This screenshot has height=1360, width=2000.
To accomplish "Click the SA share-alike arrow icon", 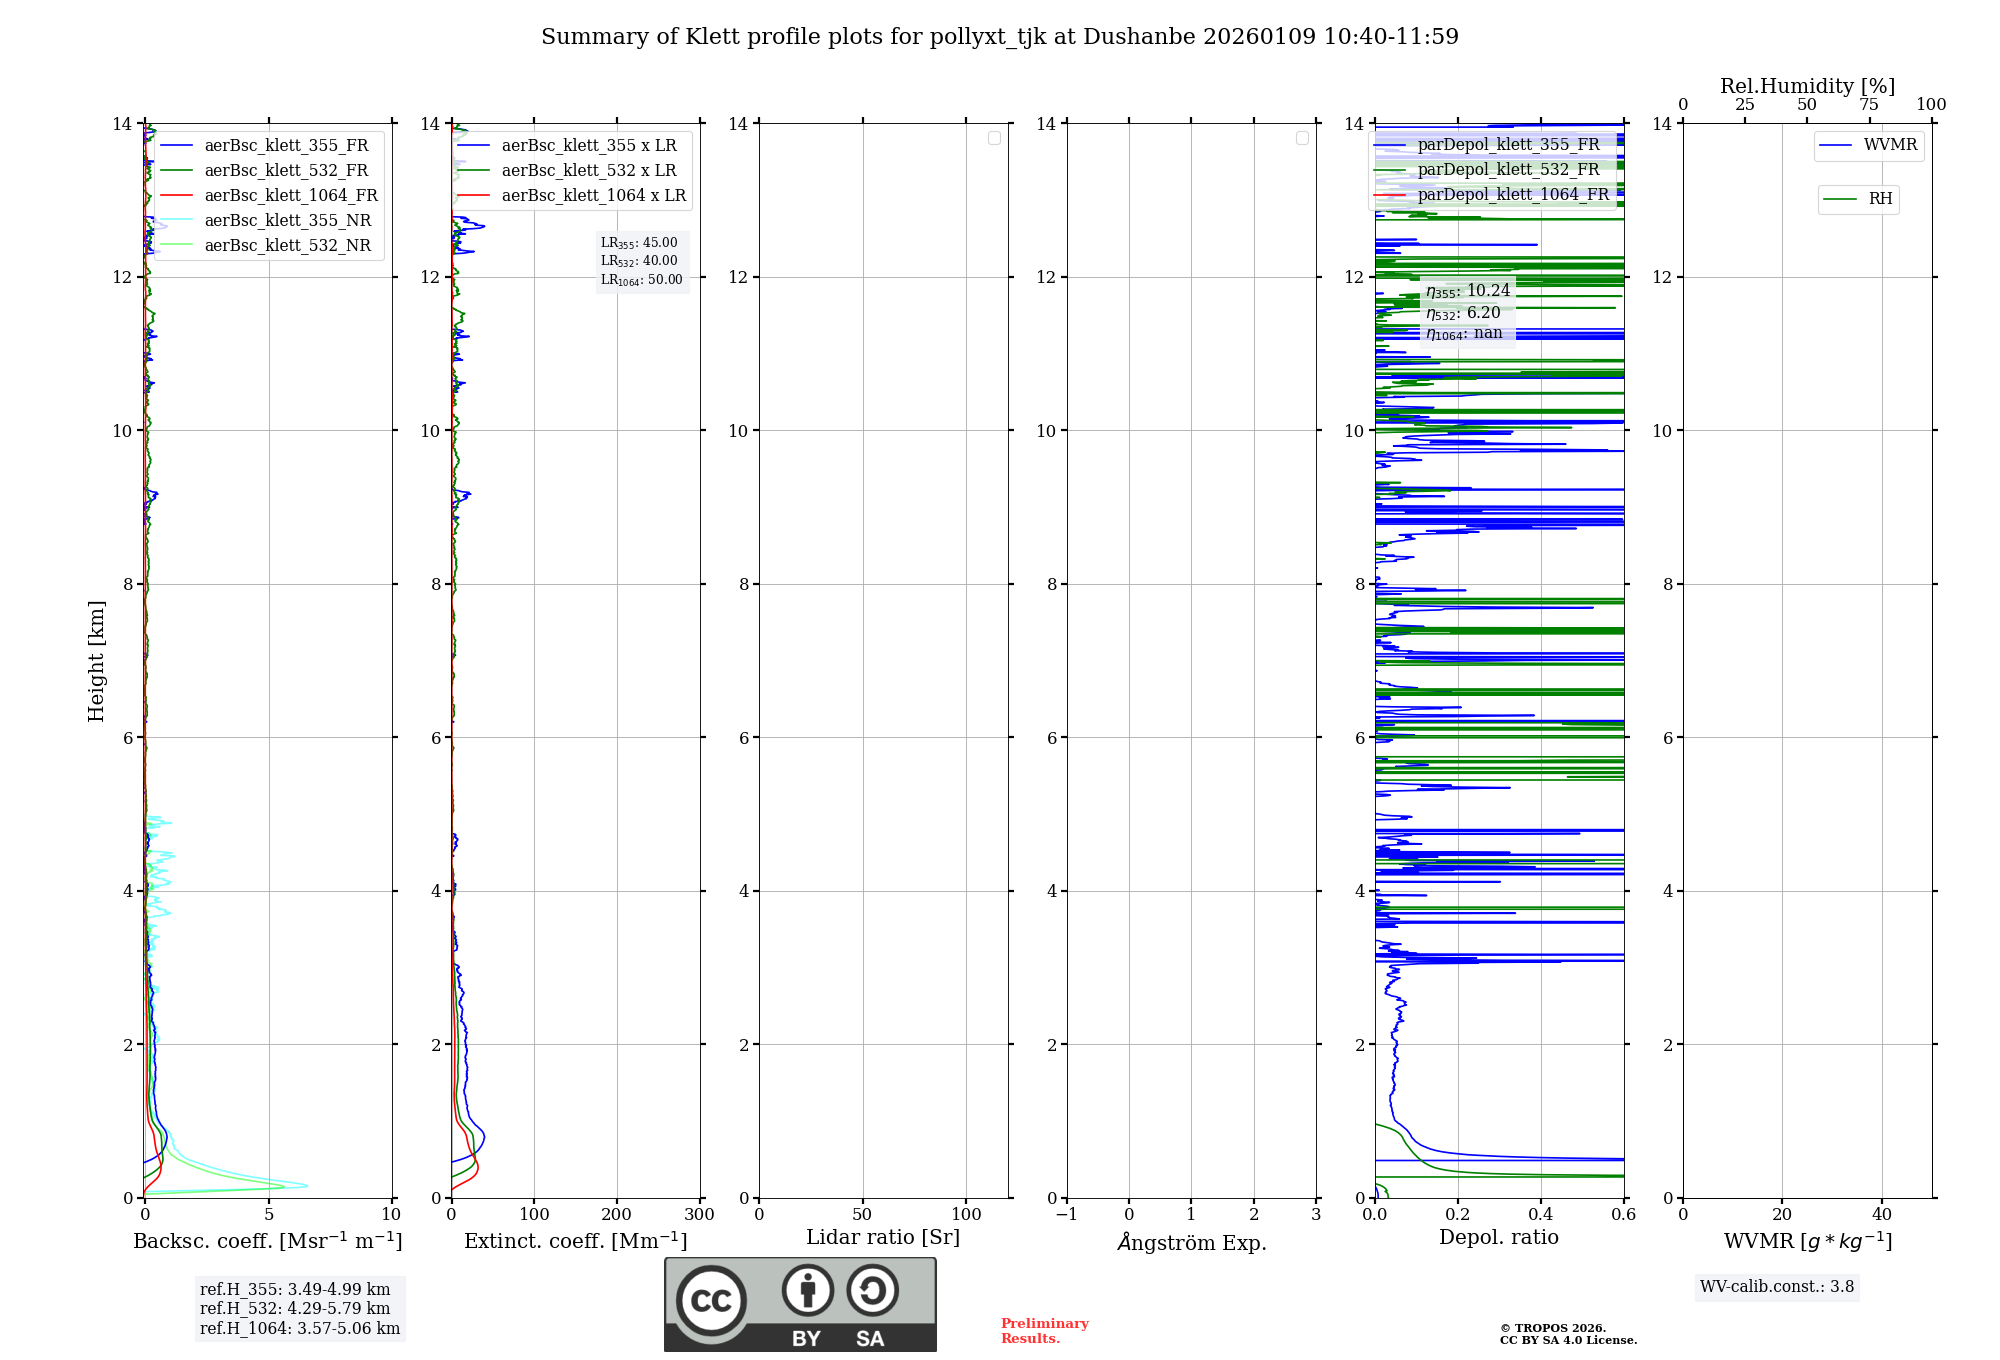I will tap(872, 1290).
